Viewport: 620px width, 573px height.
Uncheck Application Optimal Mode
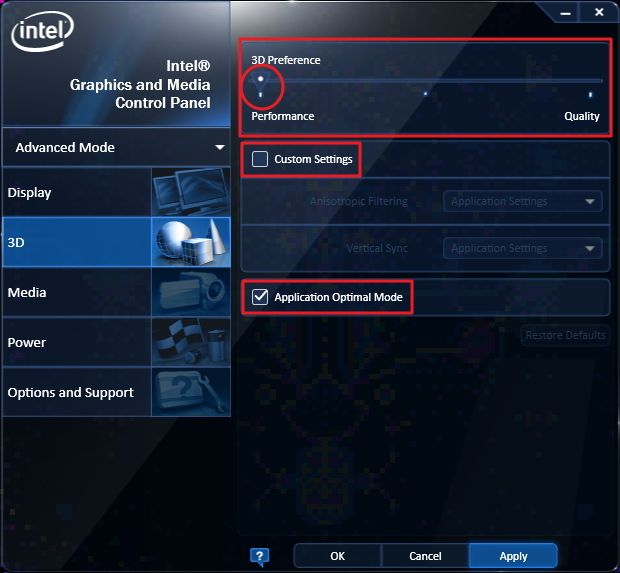(x=260, y=297)
